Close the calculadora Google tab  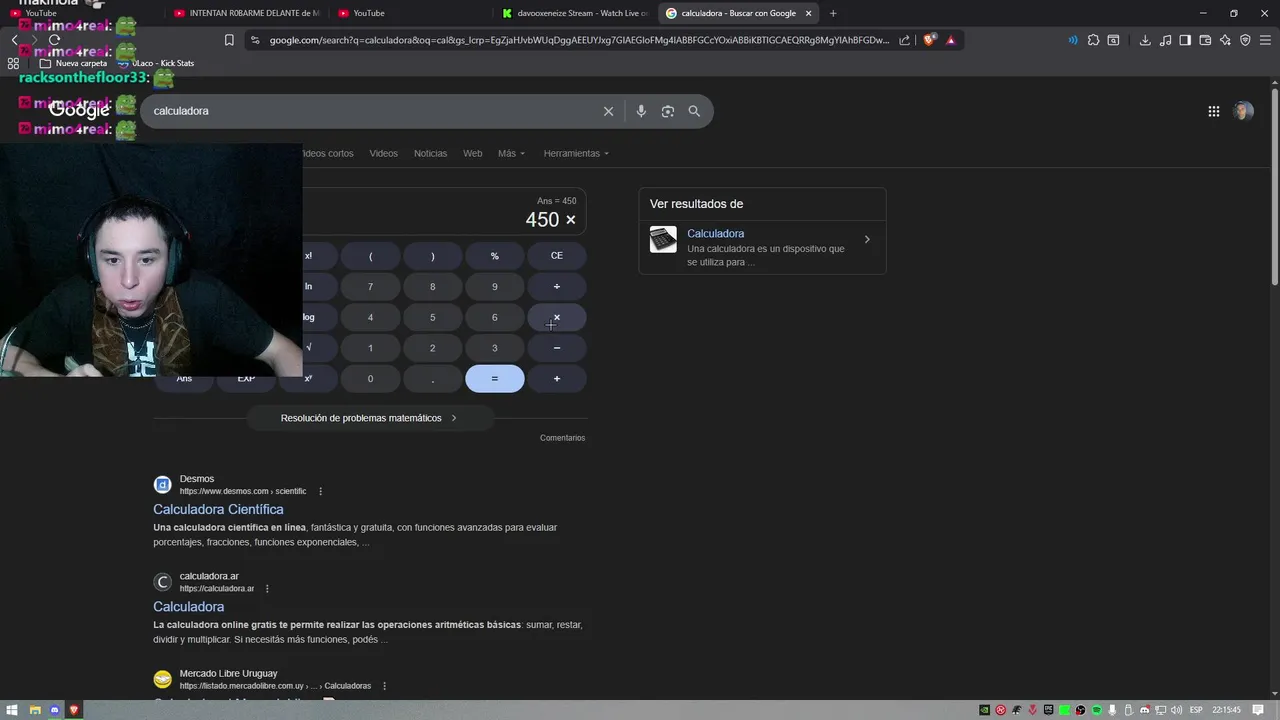[x=808, y=13]
